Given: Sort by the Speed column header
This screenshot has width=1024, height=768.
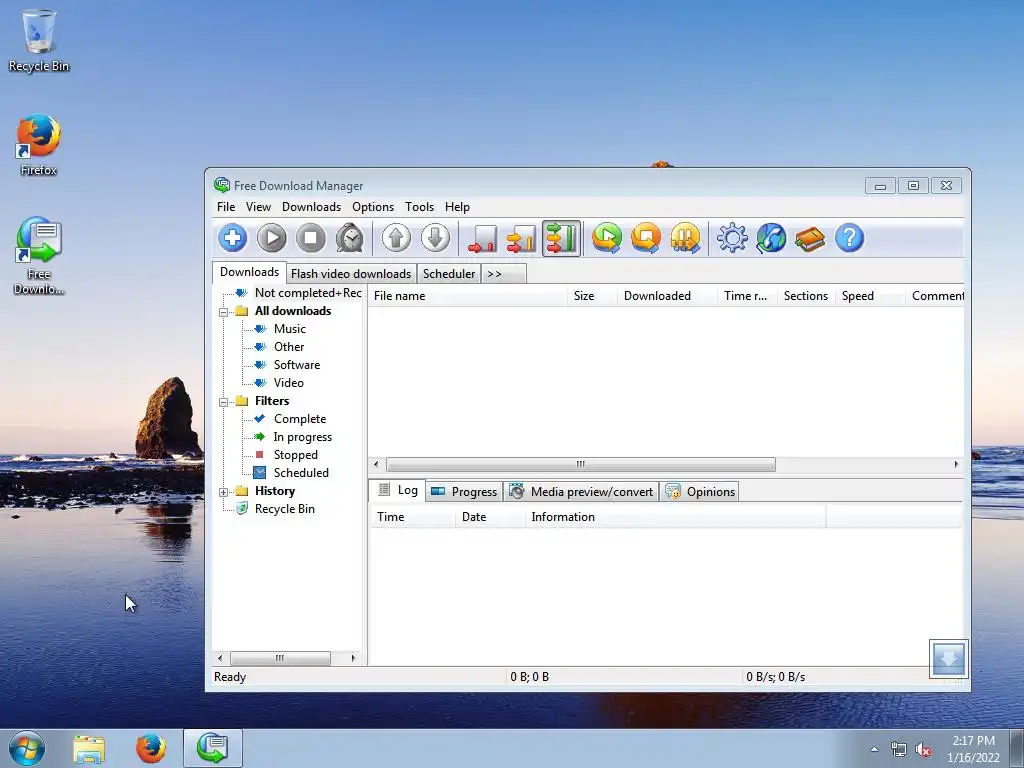Looking at the screenshot, I should [870, 296].
